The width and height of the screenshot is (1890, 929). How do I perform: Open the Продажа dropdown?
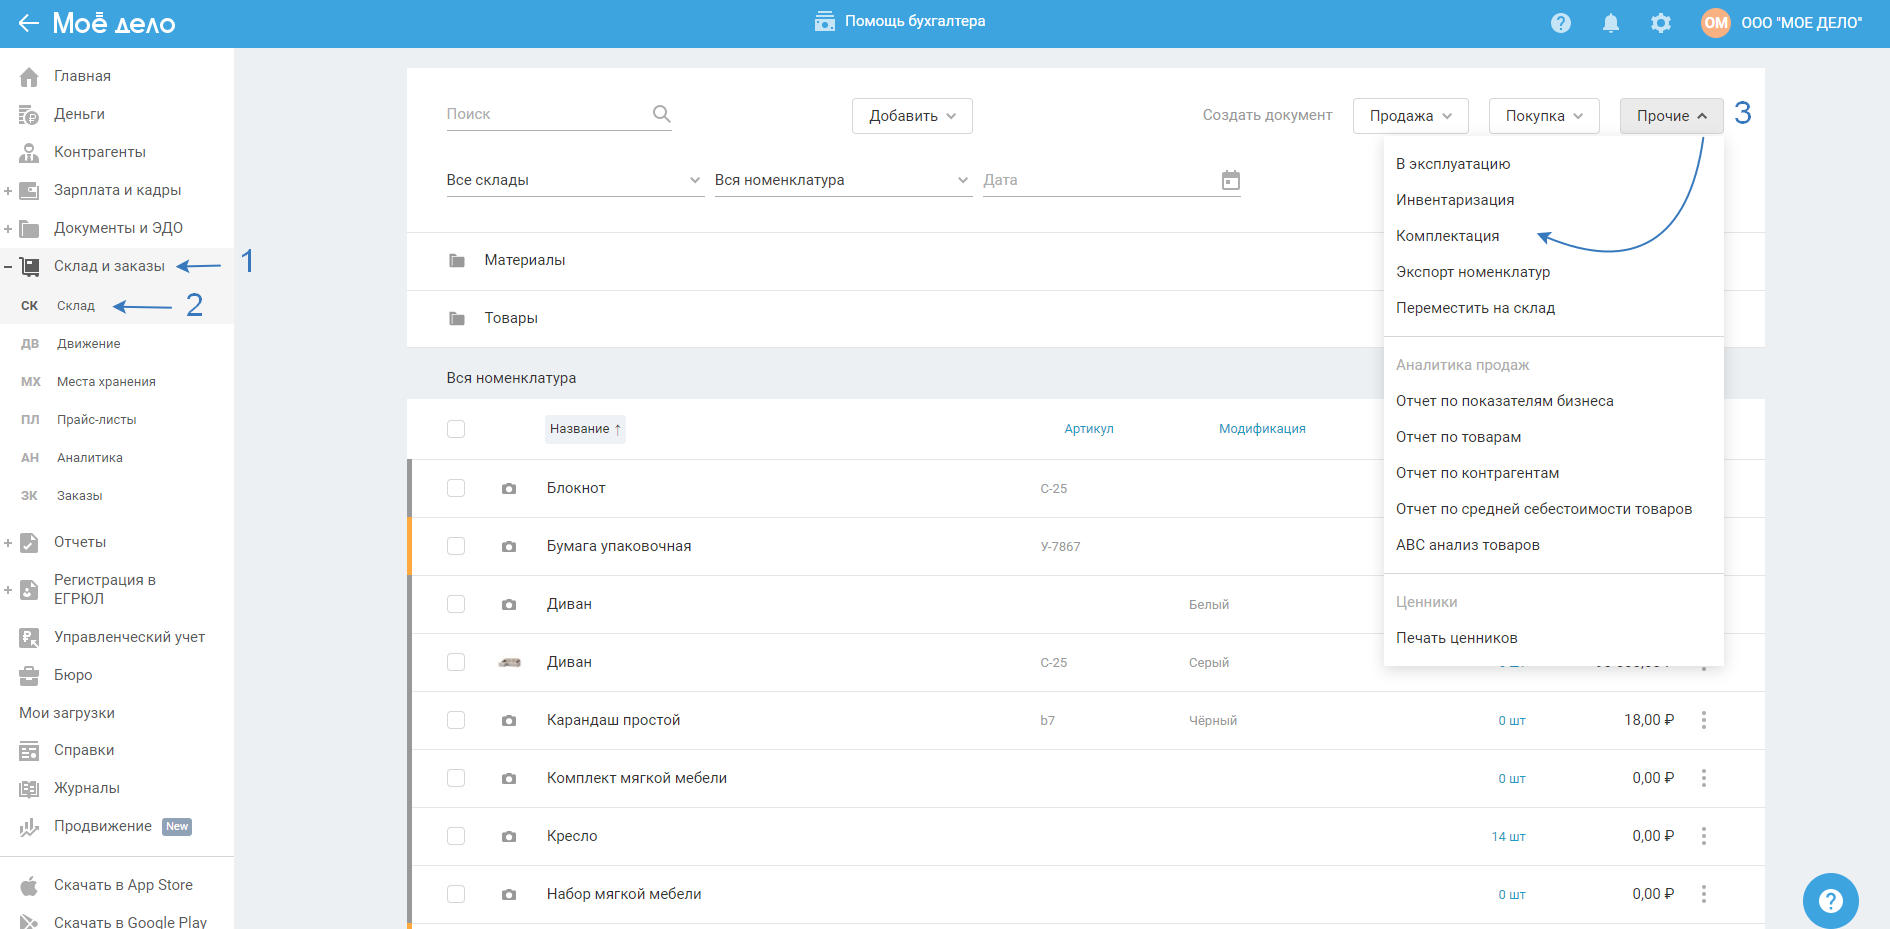(1410, 116)
